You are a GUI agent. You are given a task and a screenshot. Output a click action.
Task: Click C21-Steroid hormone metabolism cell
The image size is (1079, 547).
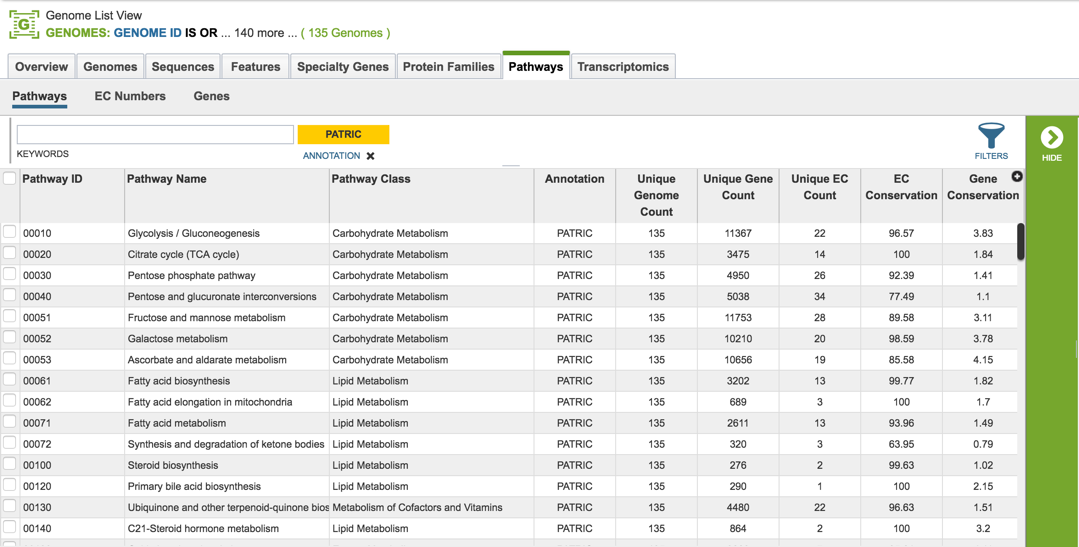pyautogui.click(x=203, y=529)
